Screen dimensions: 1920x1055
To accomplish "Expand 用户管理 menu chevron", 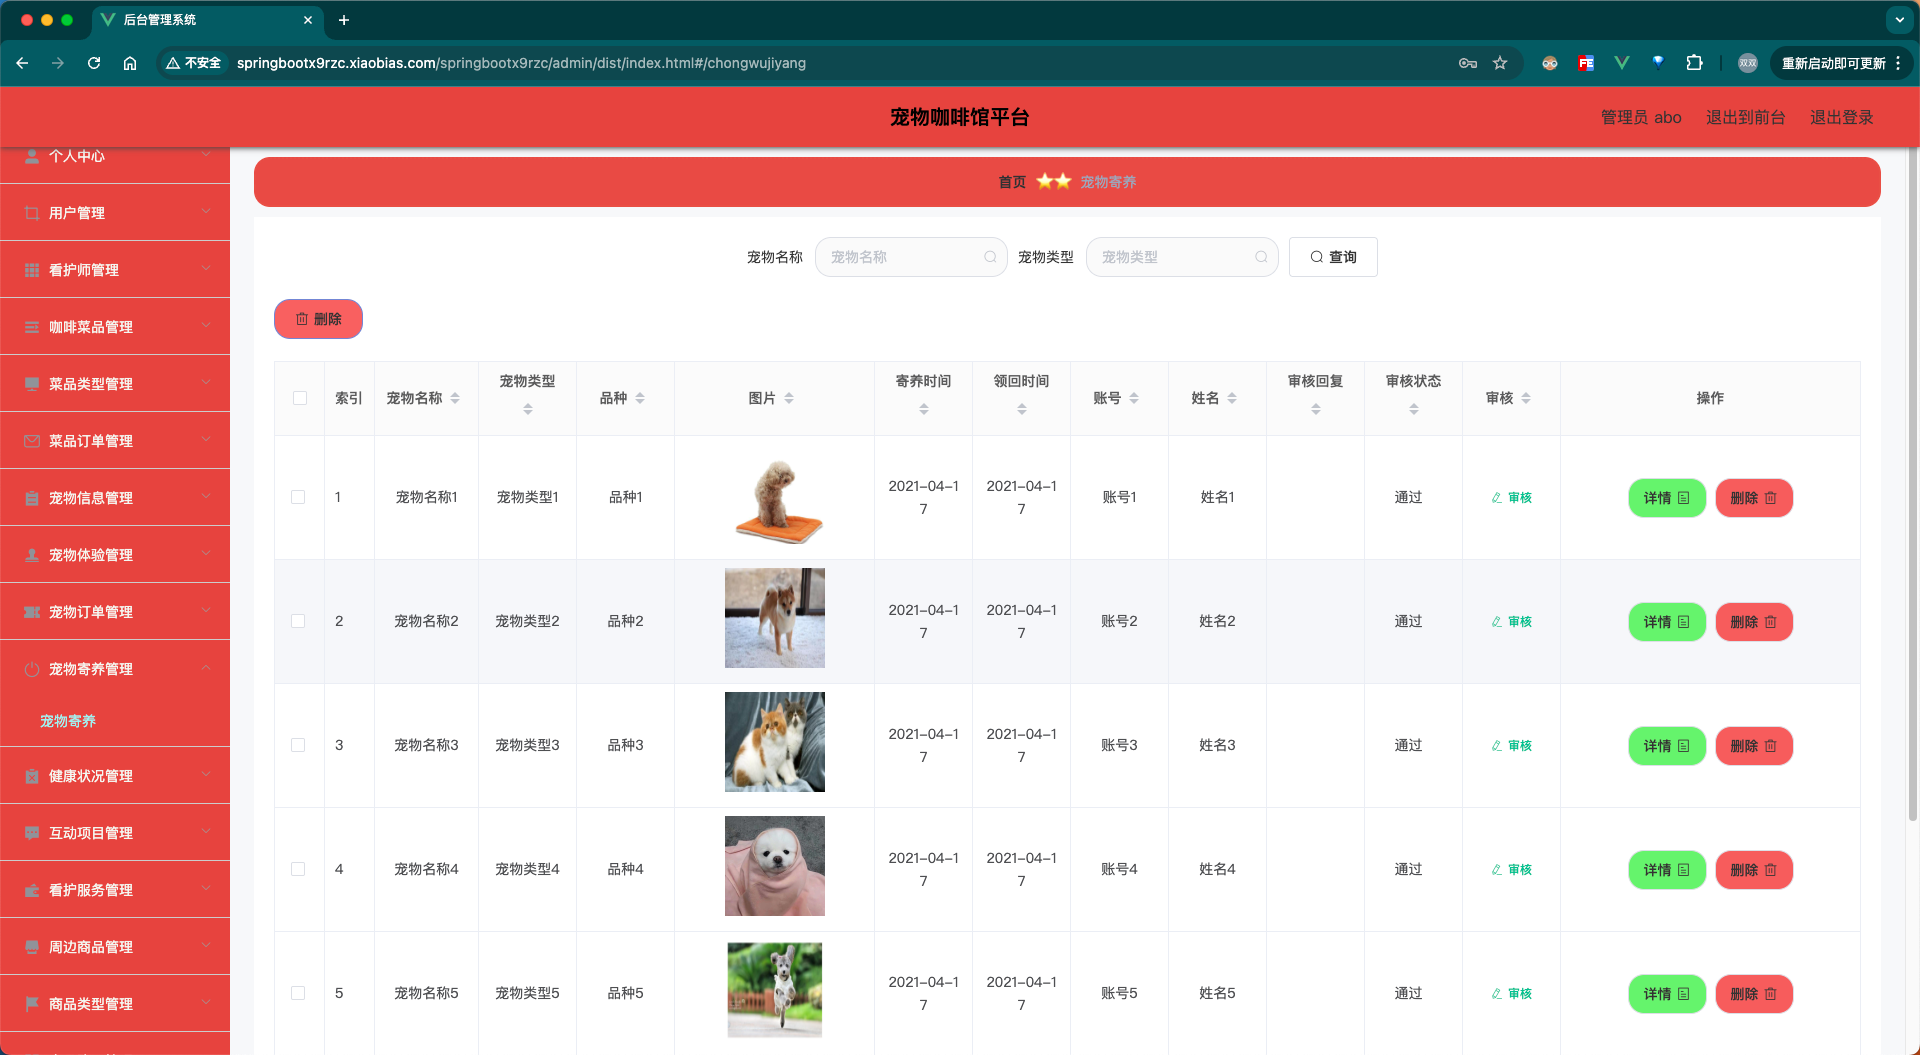I will (x=206, y=211).
